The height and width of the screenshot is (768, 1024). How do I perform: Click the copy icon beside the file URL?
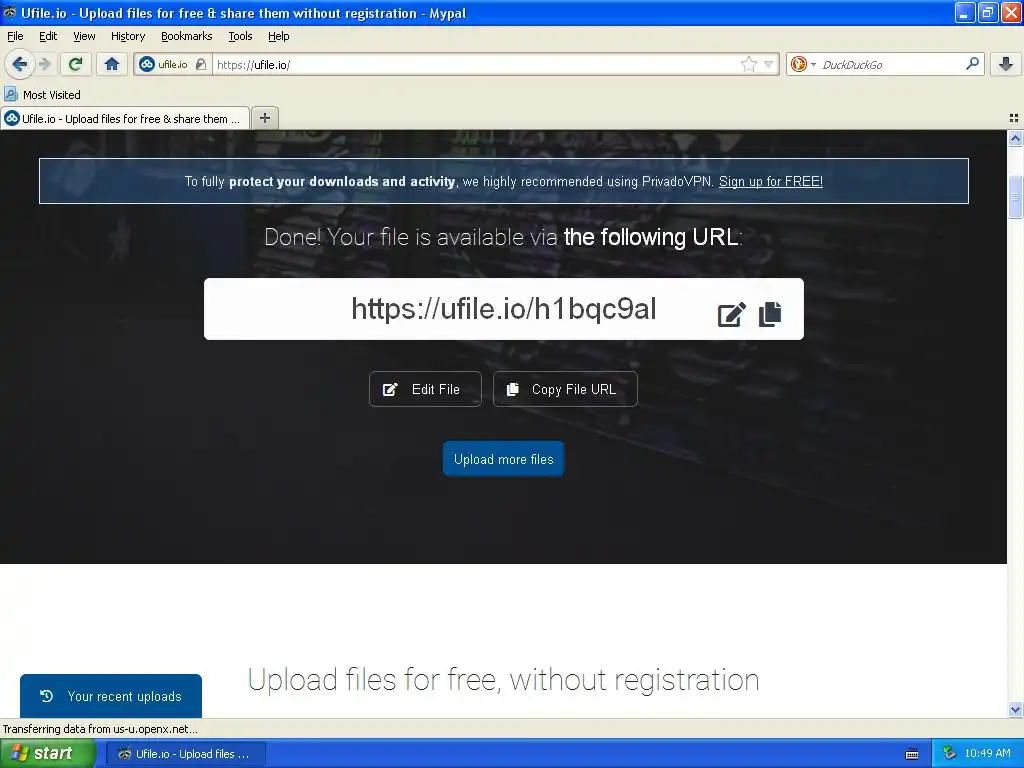point(770,314)
